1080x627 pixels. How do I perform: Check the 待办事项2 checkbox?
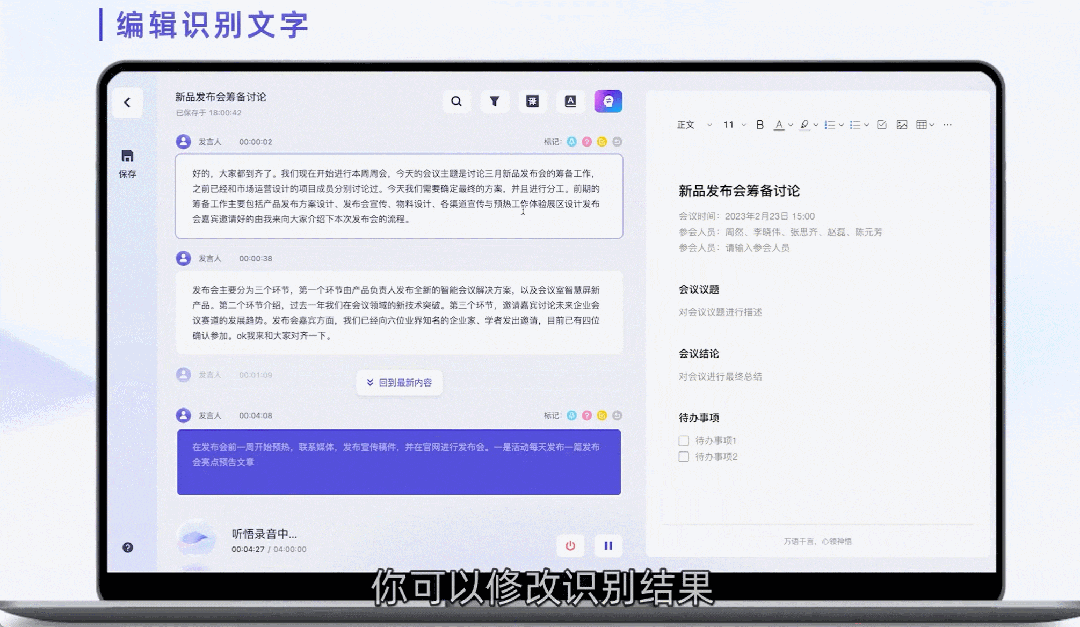[x=683, y=457]
